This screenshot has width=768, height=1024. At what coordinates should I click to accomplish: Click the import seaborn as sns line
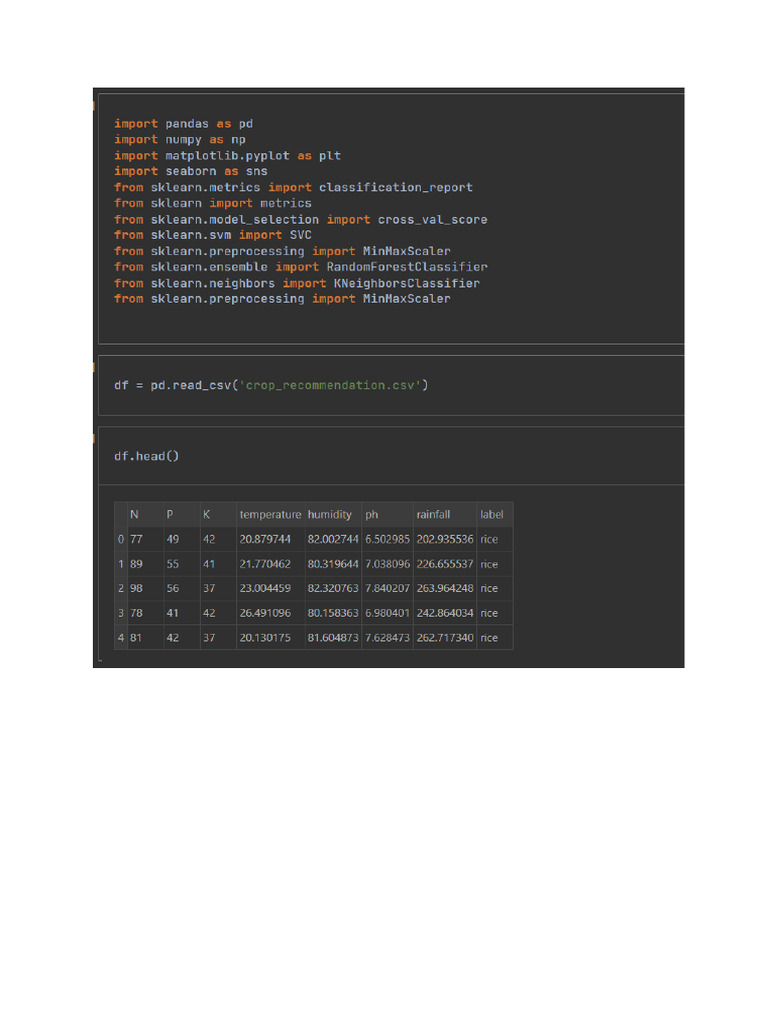click(x=190, y=171)
